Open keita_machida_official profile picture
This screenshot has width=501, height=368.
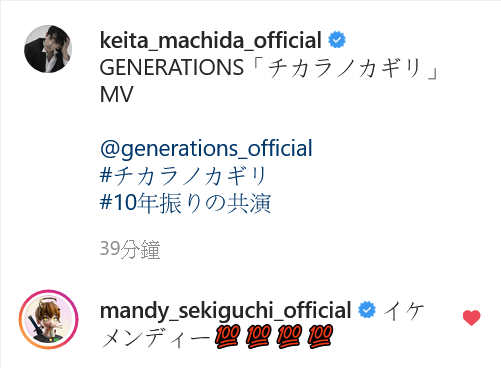click(48, 49)
